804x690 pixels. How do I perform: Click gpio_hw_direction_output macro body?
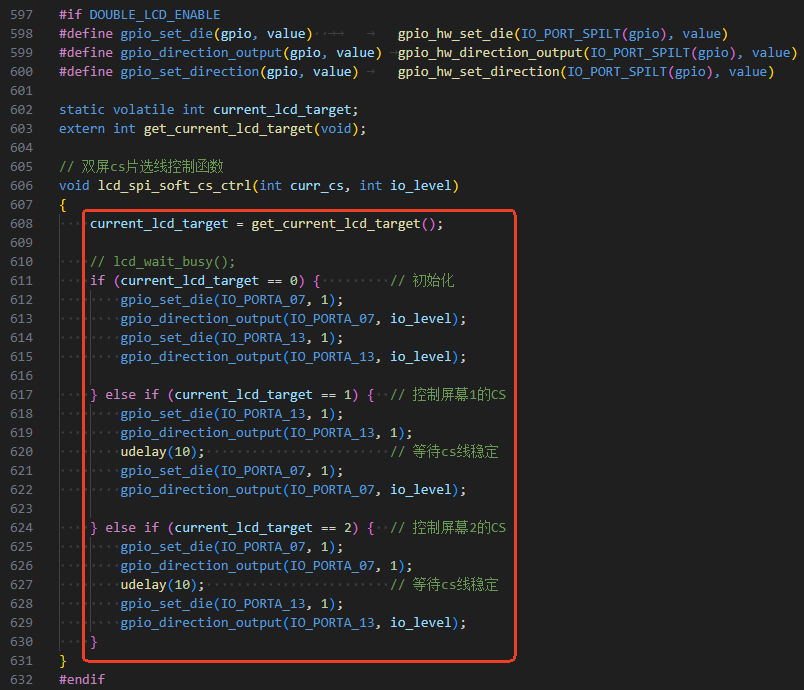pos(597,53)
